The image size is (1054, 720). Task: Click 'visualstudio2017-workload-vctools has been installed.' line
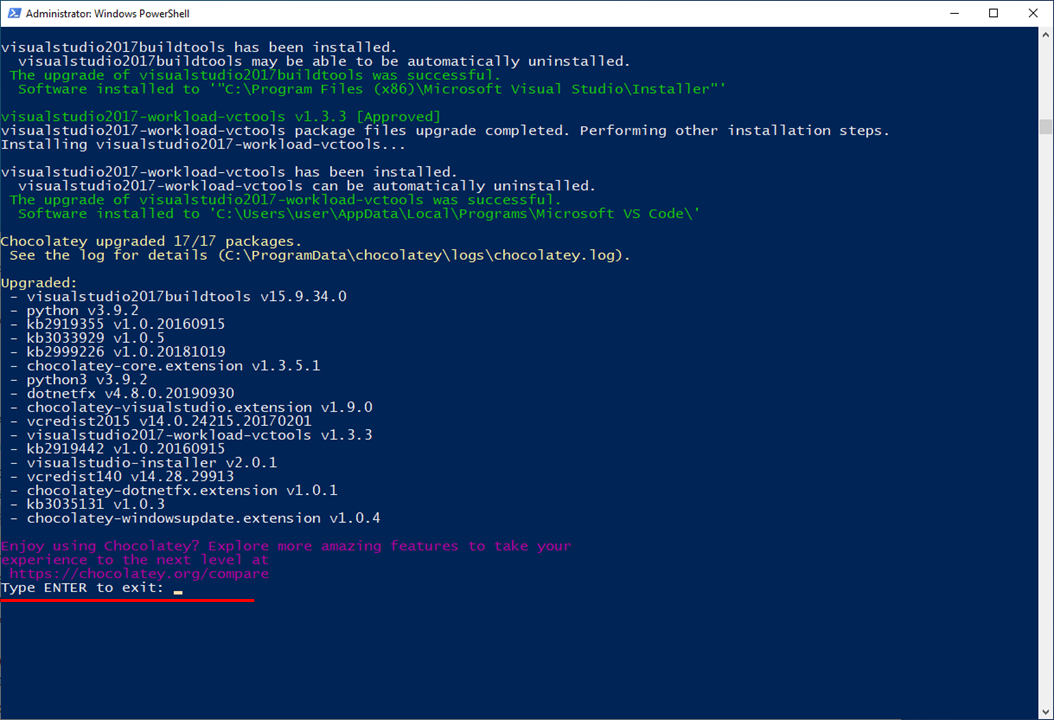(229, 172)
